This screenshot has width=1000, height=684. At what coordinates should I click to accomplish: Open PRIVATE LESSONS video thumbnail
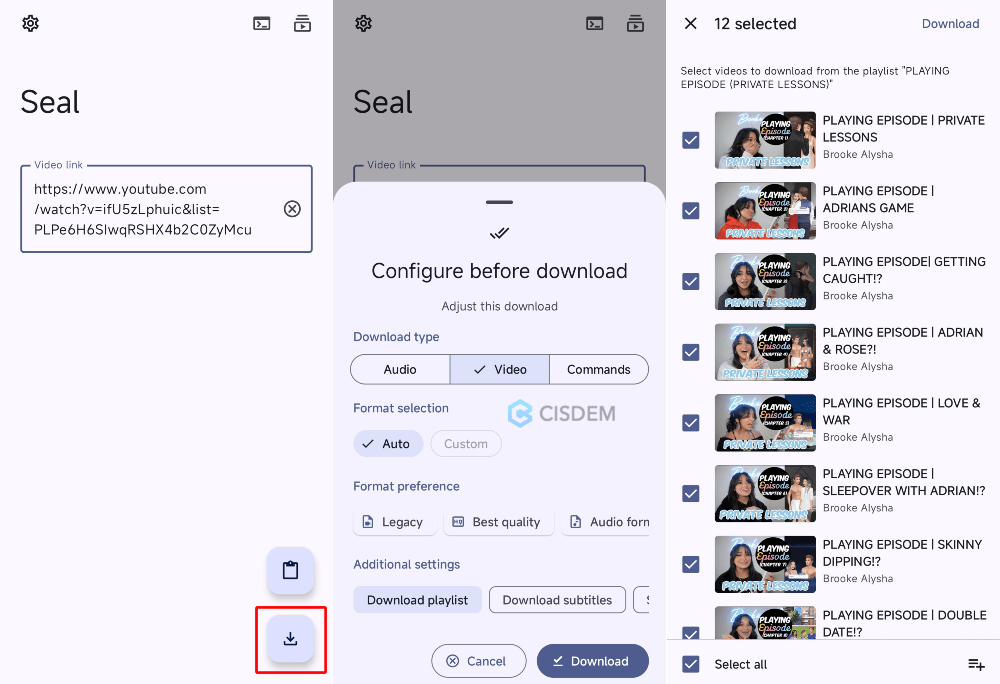(x=765, y=140)
